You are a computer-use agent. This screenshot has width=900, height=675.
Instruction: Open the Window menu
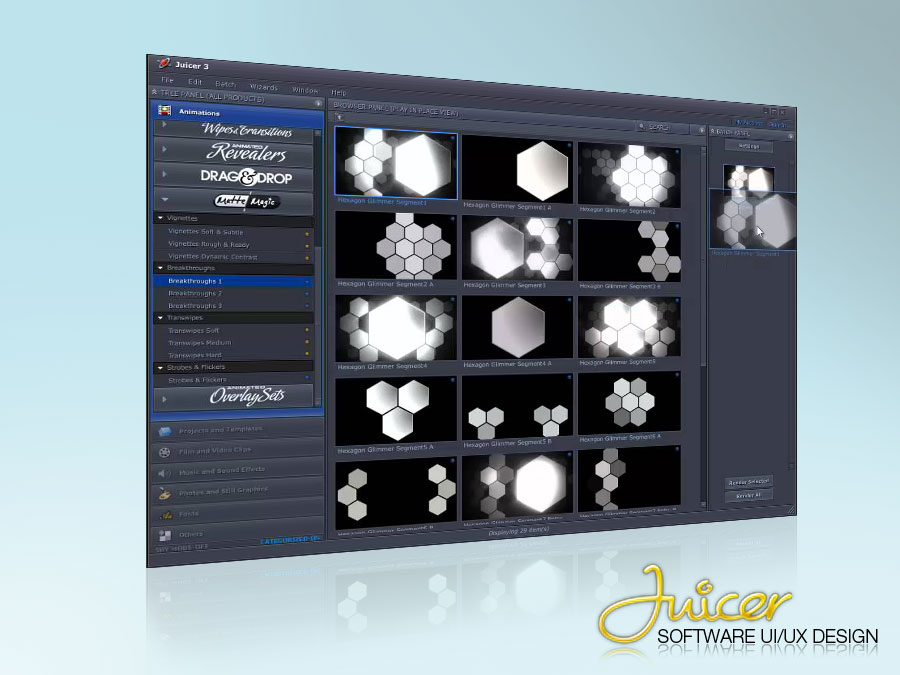pyautogui.click(x=305, y=90)
